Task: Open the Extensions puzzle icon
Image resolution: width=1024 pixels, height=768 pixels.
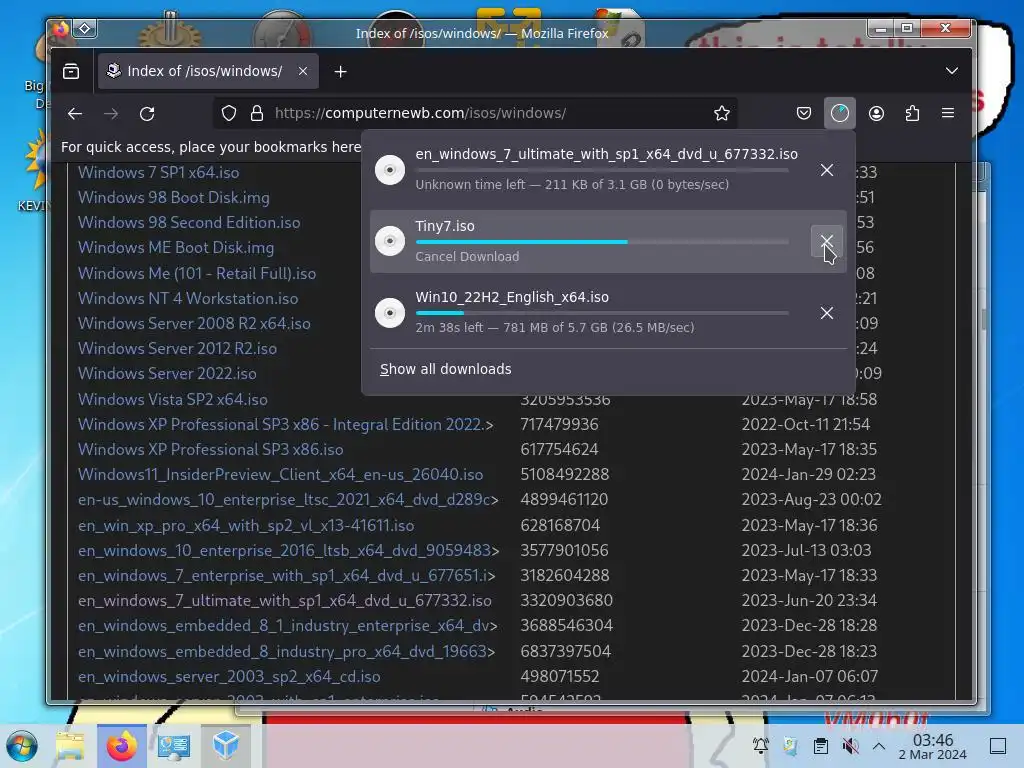Action: click(x=912, y=114)
